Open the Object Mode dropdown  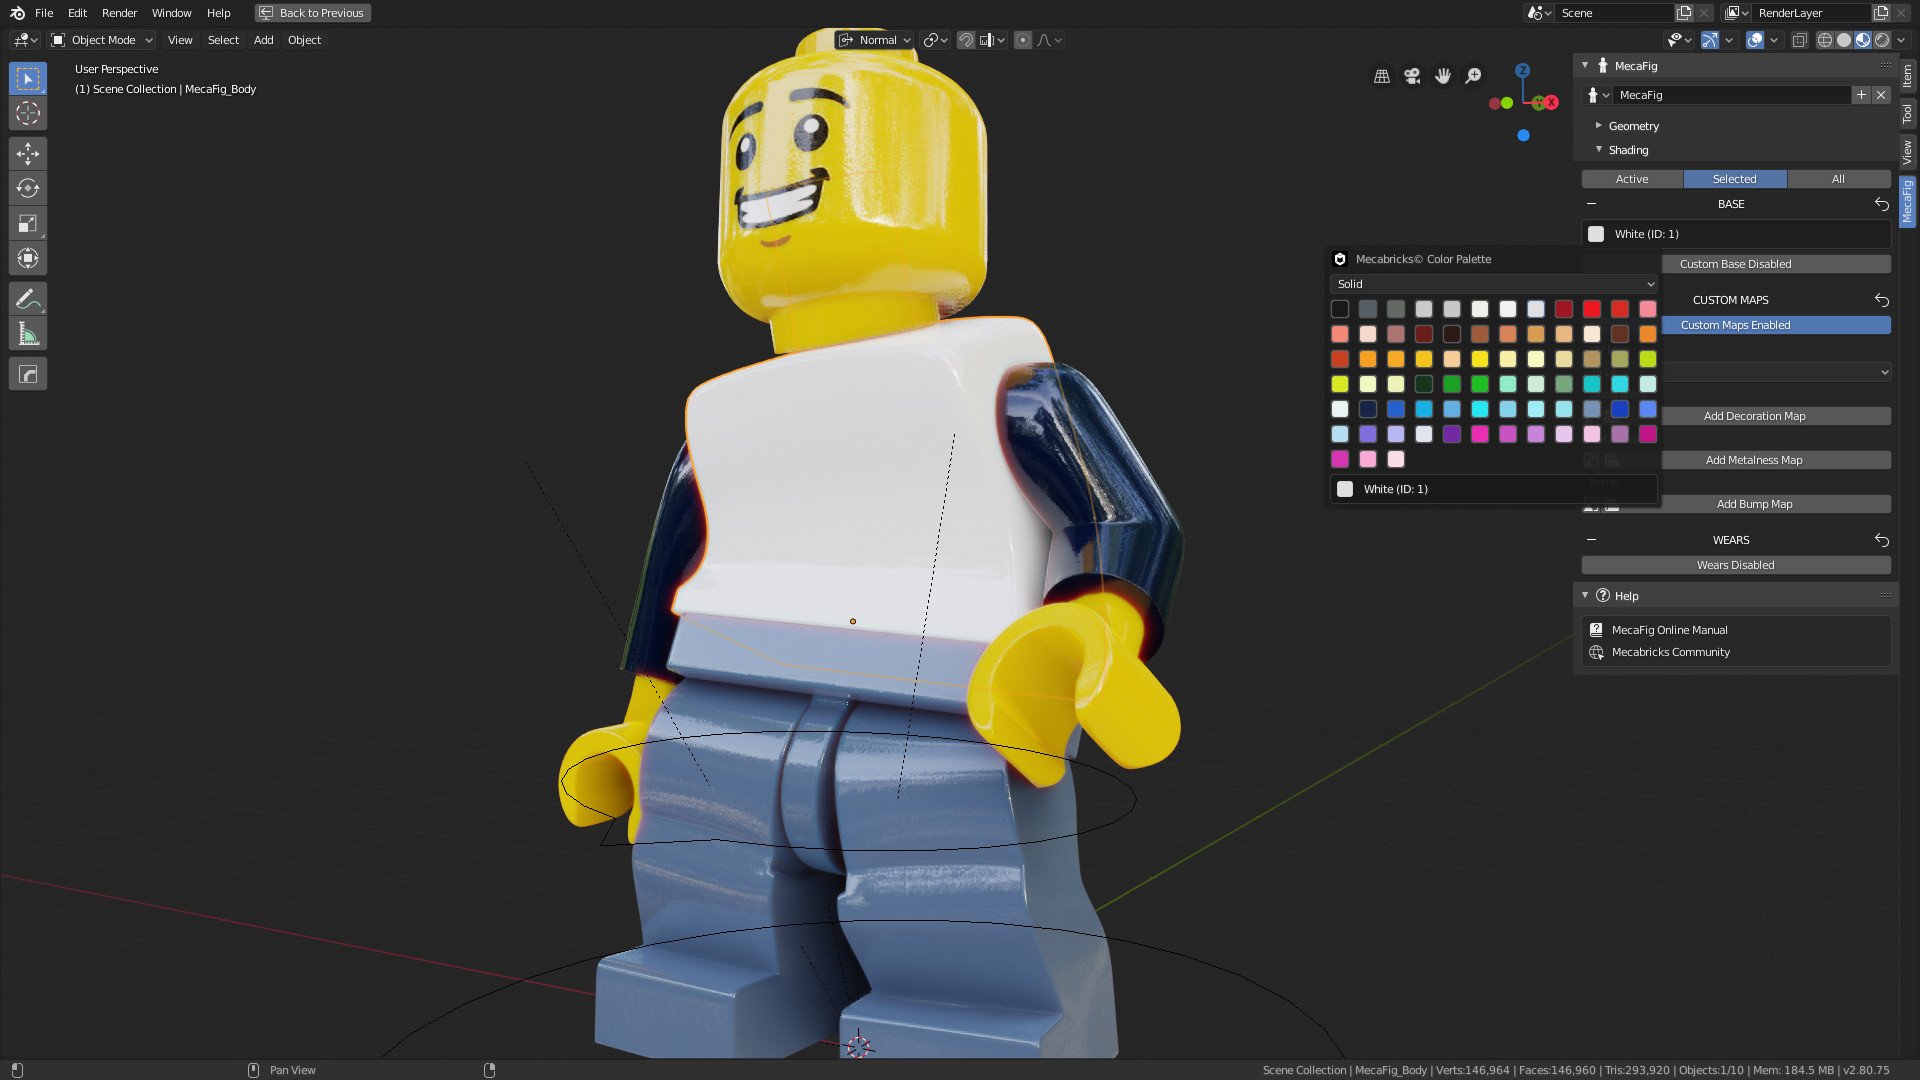[102, 40]
